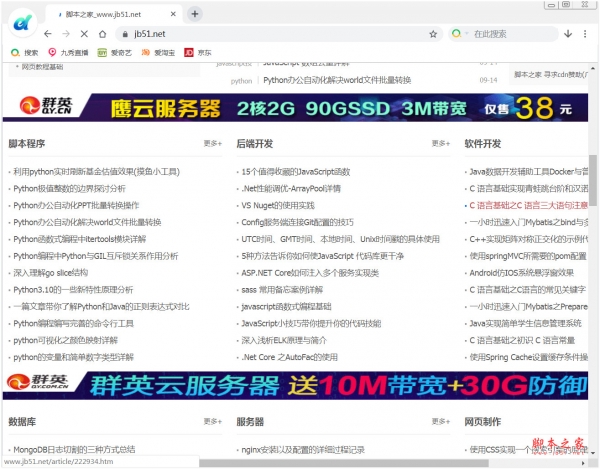This screenshot has height=469, width=600.
Task: Click 更多+ next to 后端开发
Action: [441, 143]
